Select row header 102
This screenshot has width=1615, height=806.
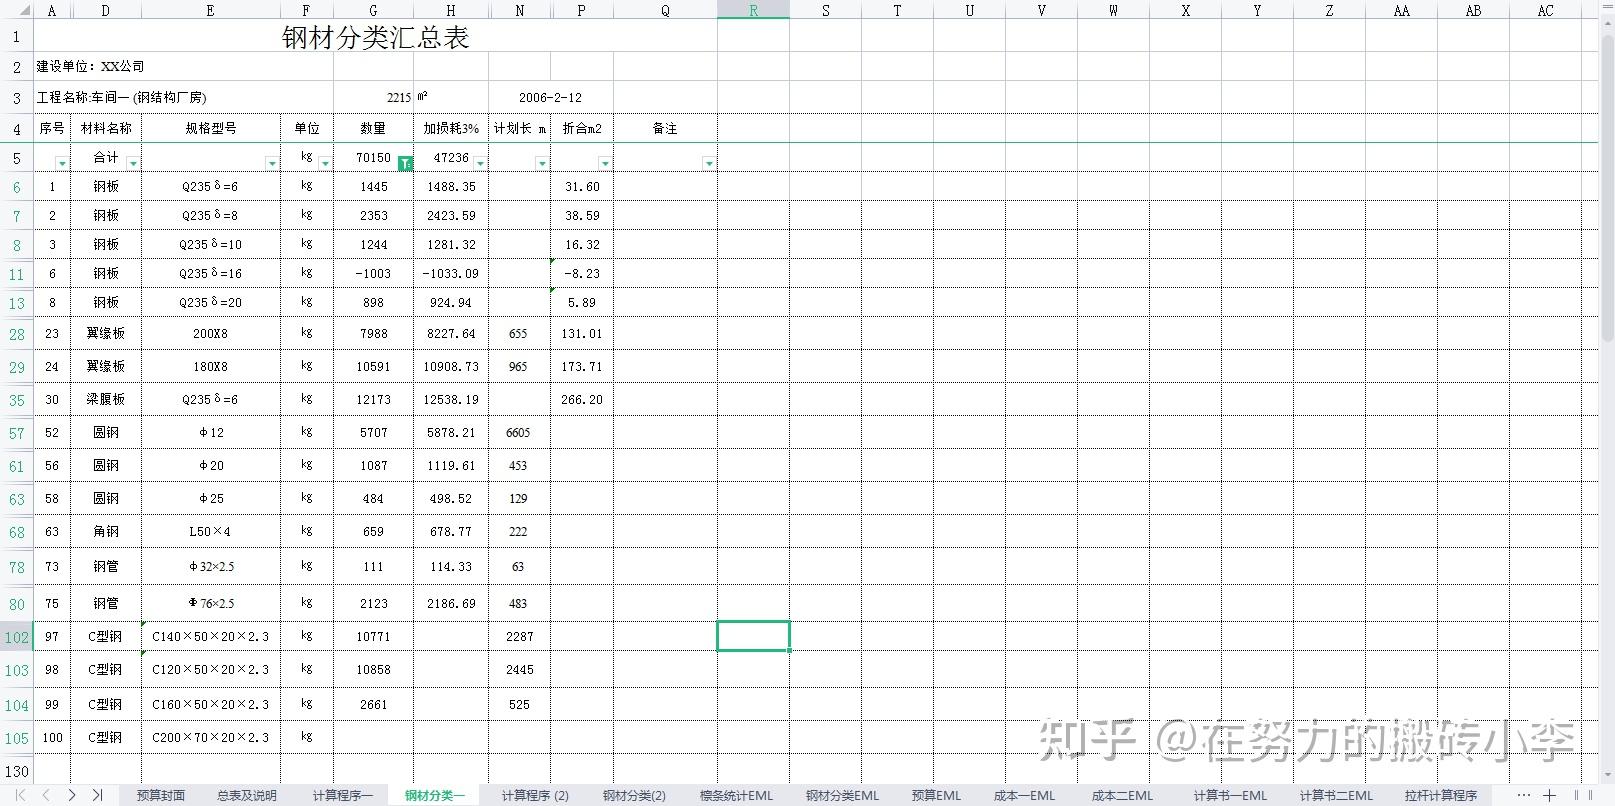point(17,637)
